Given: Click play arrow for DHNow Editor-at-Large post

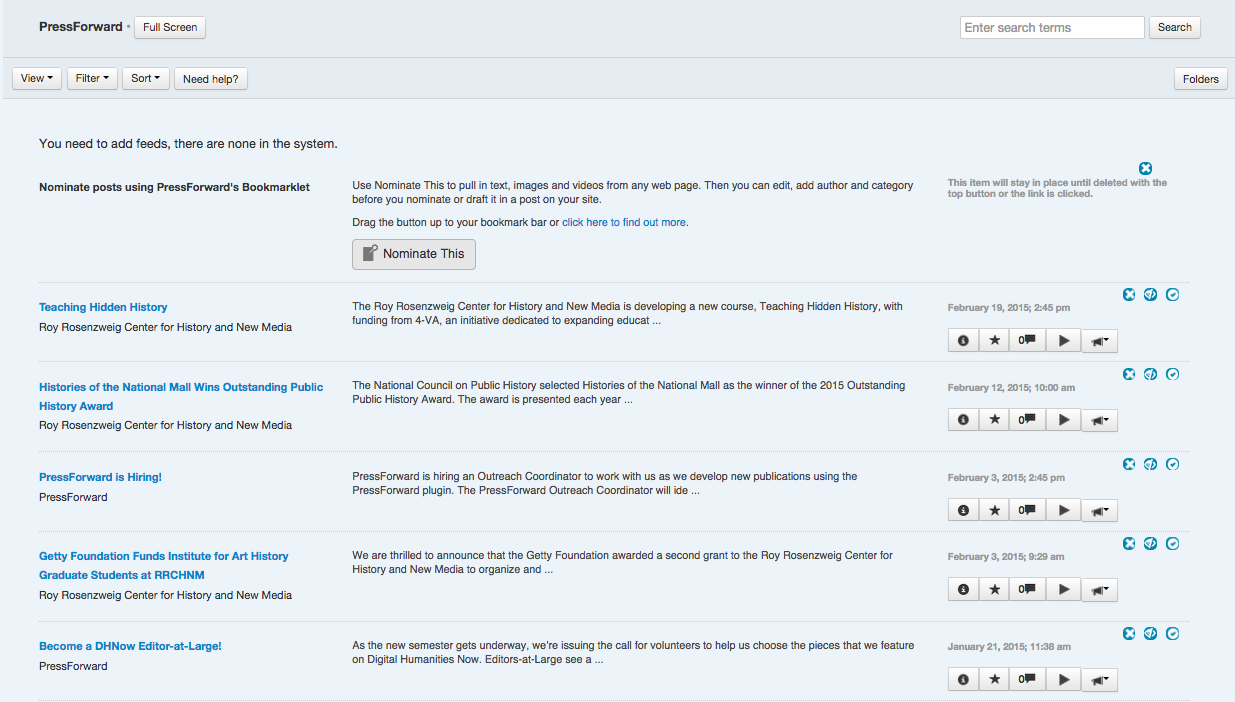Looking at the screenshot, I should click(x=1063, y=679).
